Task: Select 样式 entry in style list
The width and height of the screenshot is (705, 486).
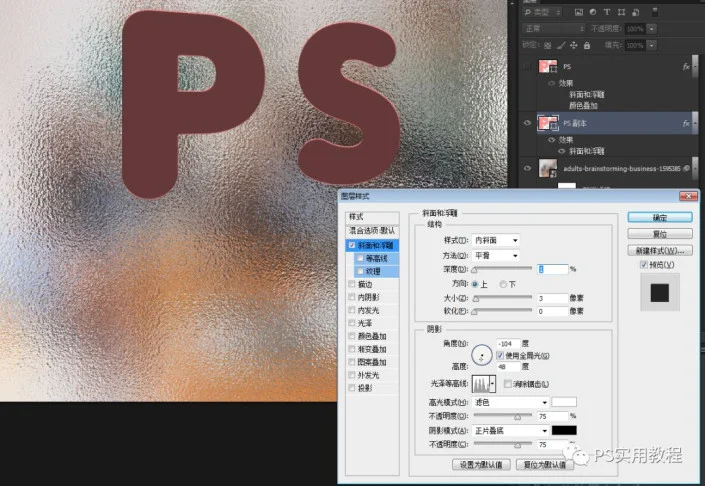Action: click(372, 217)
